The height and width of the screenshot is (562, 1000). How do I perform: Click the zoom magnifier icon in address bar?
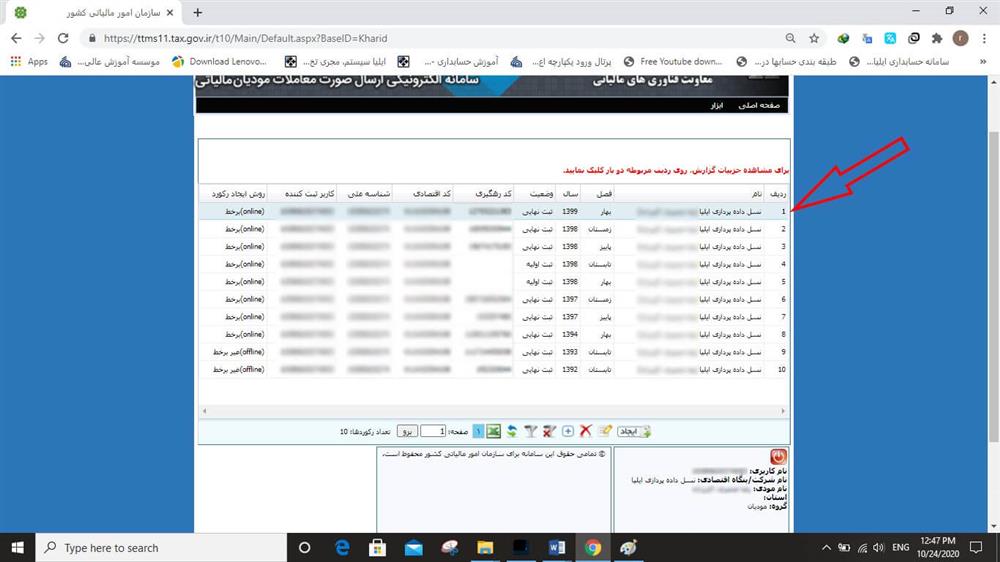point(791,38)
